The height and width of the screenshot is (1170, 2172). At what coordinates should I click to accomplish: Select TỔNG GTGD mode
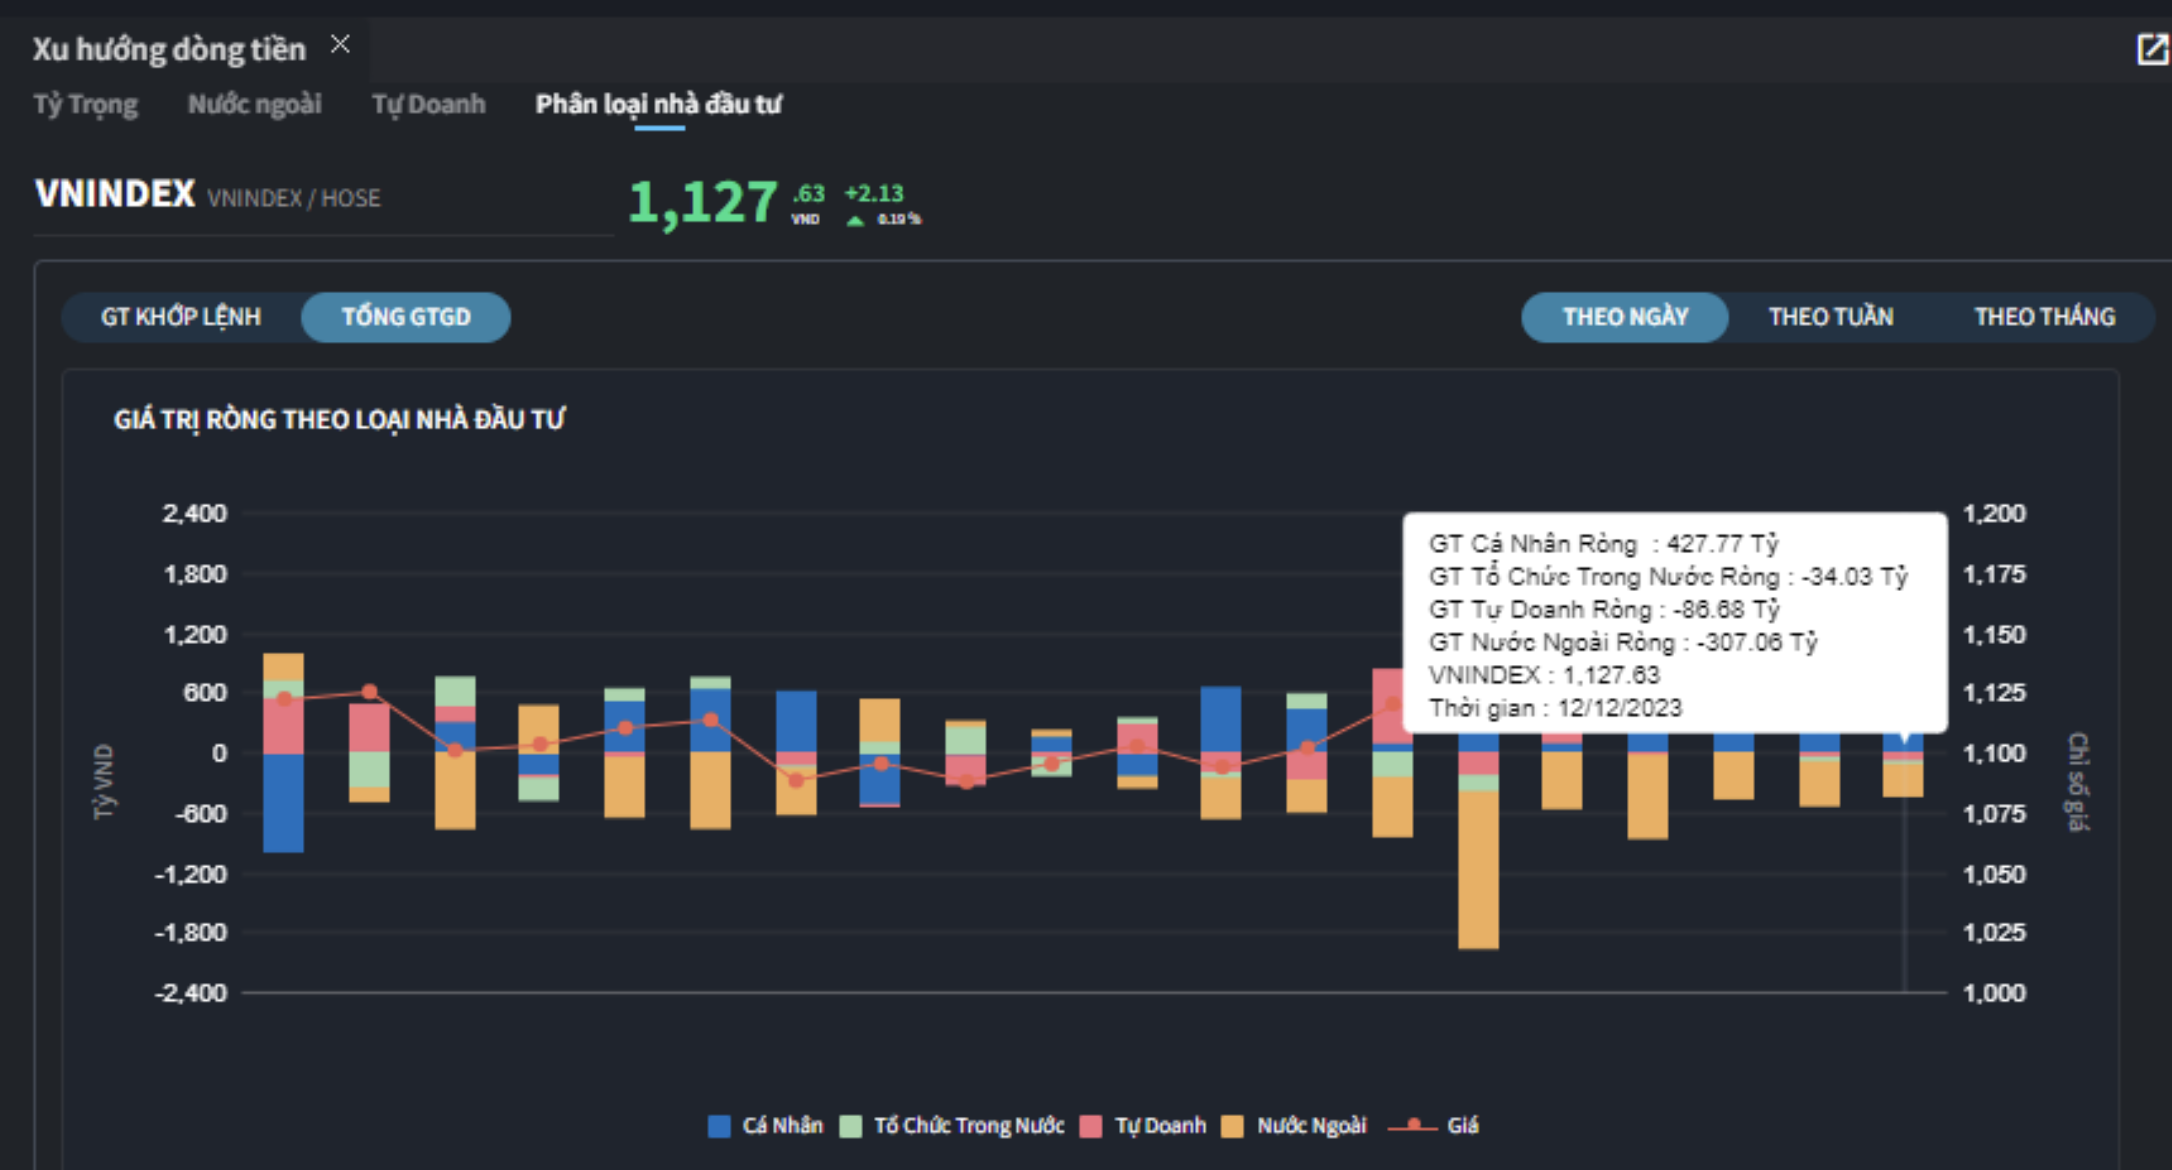point(406,317)
